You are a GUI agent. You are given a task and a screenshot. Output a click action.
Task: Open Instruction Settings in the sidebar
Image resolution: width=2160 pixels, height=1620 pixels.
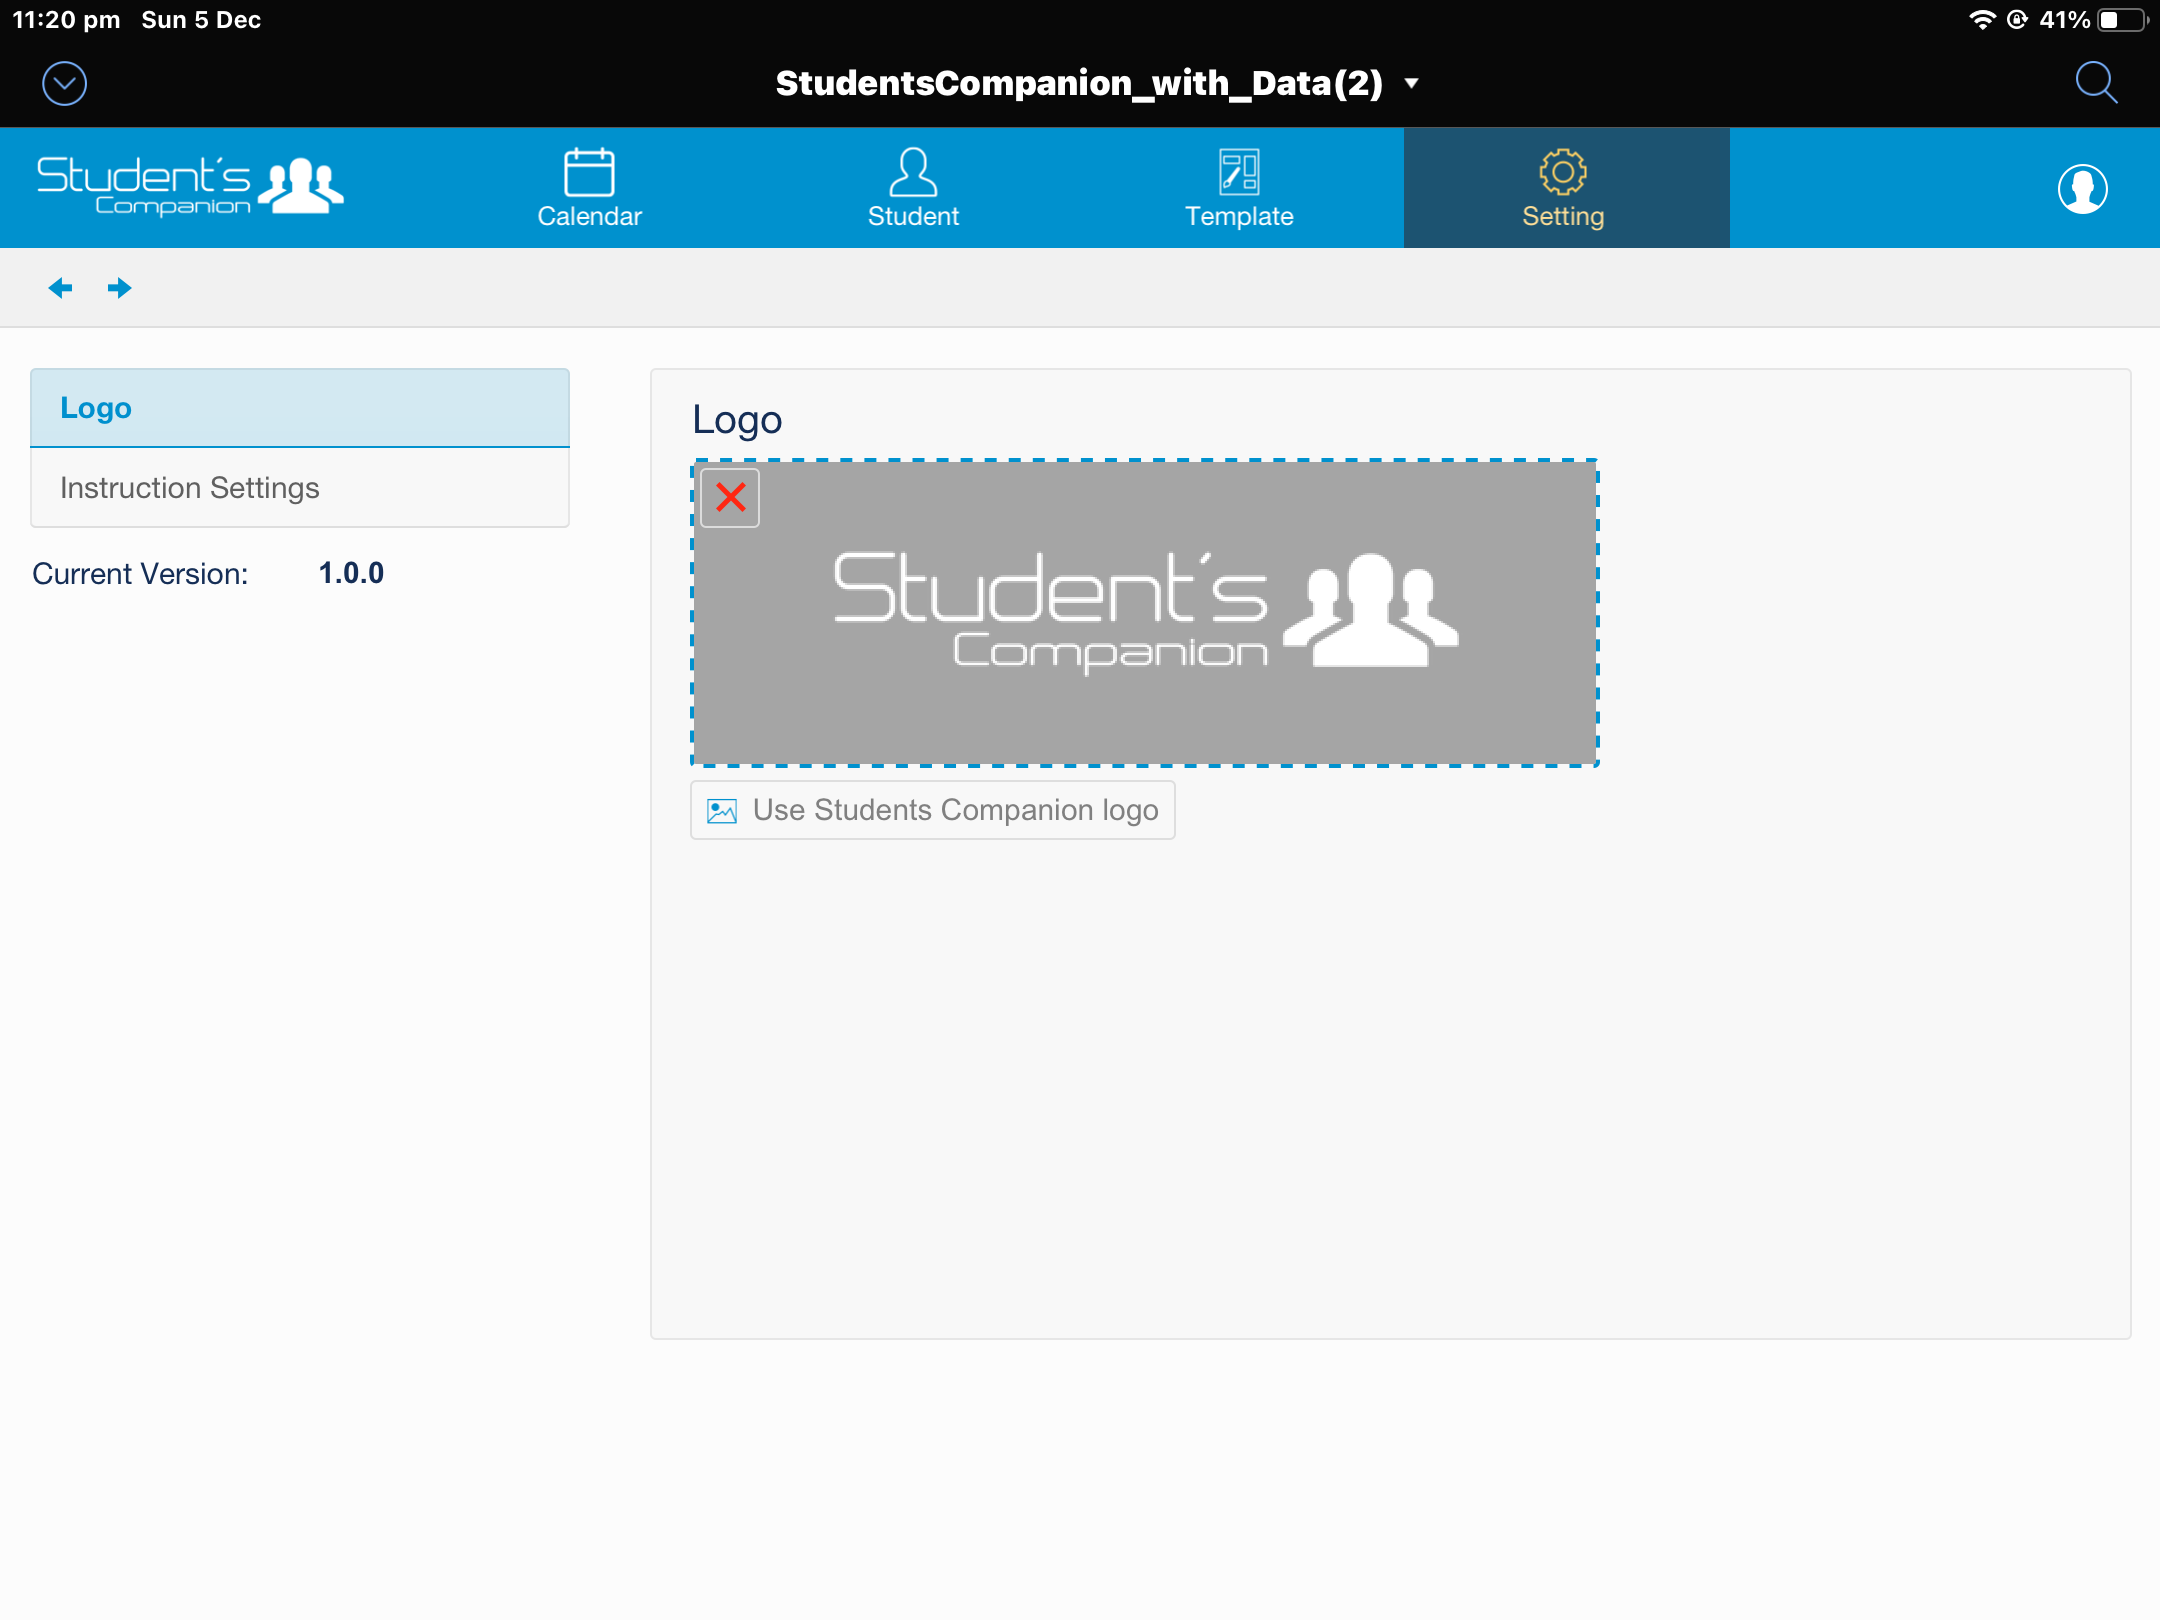click(300, 488)
